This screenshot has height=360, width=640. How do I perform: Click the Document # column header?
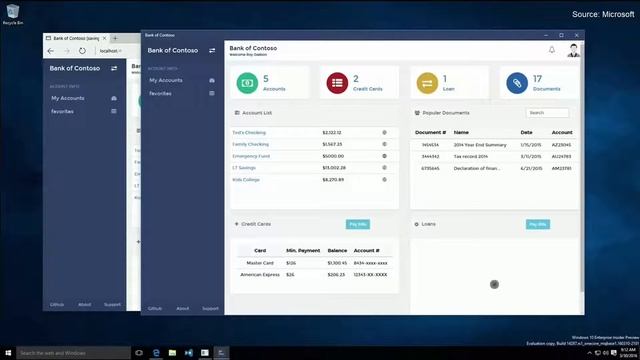[430, 133]
